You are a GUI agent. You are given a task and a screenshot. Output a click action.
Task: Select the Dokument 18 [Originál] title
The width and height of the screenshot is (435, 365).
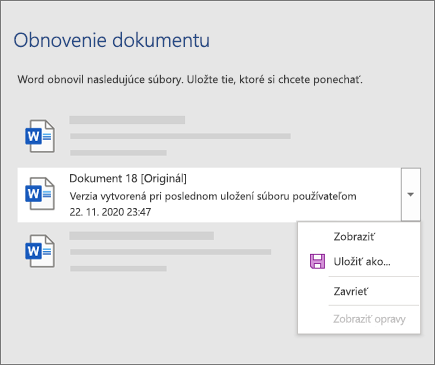(128, 179)
